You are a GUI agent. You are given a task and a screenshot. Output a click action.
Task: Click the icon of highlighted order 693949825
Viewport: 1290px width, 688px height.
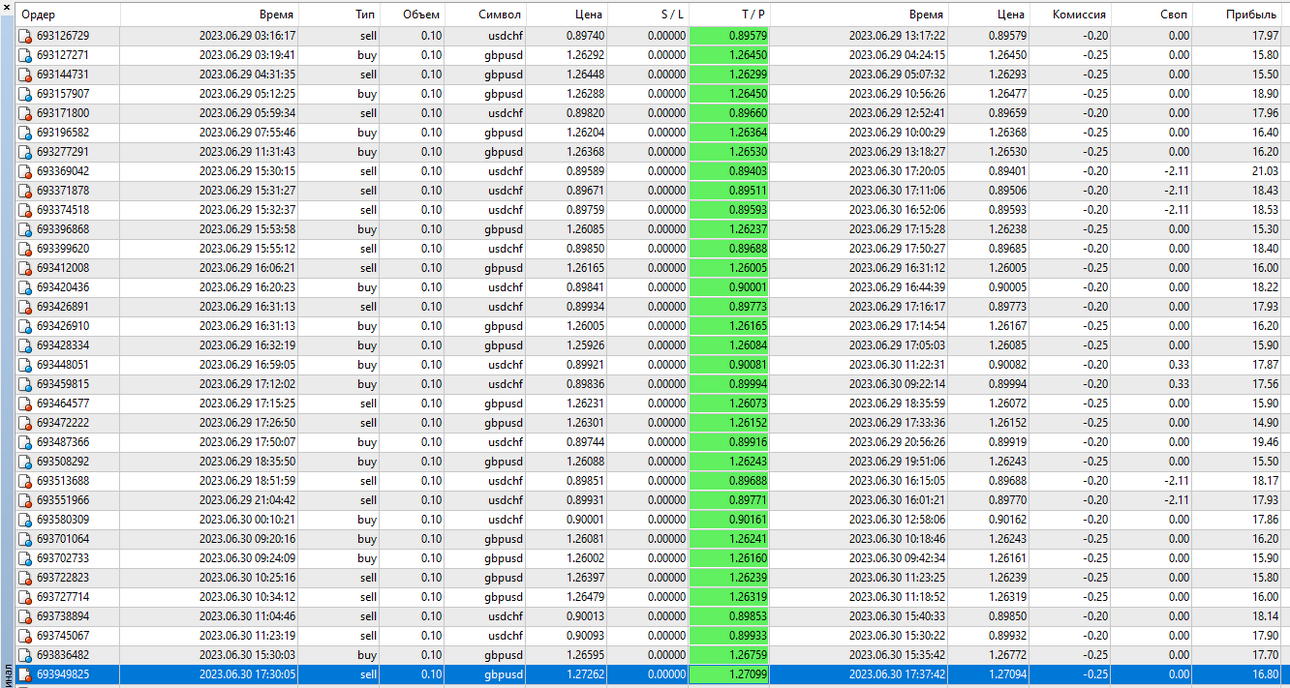(x=26, y=675)
